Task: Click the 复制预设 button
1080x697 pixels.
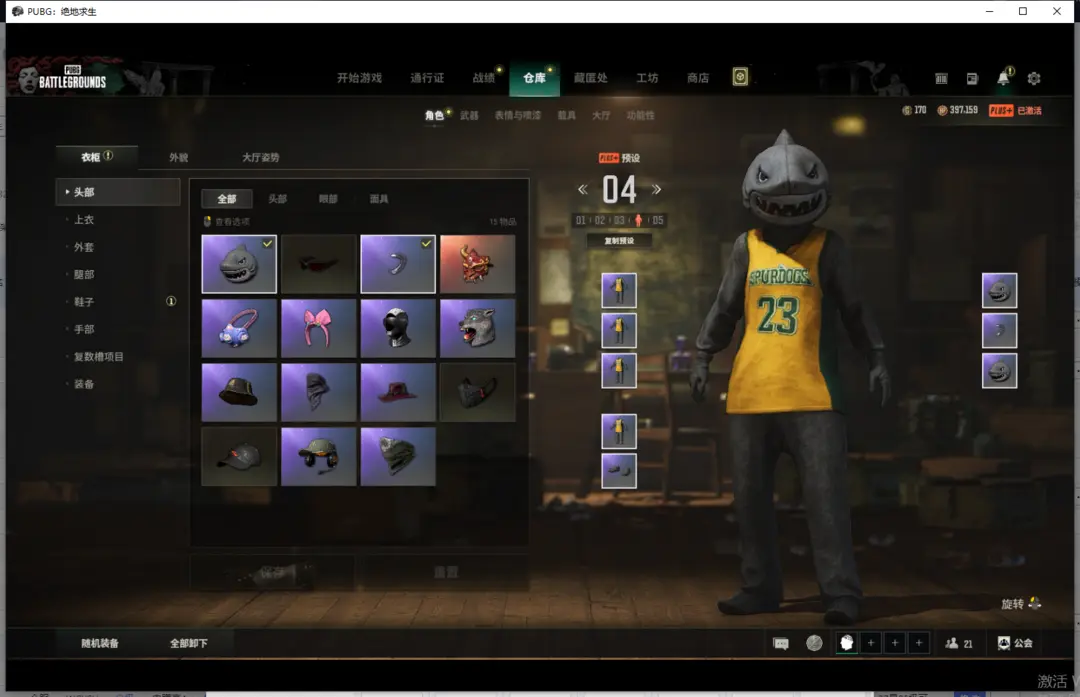Action: coord(619,241)
